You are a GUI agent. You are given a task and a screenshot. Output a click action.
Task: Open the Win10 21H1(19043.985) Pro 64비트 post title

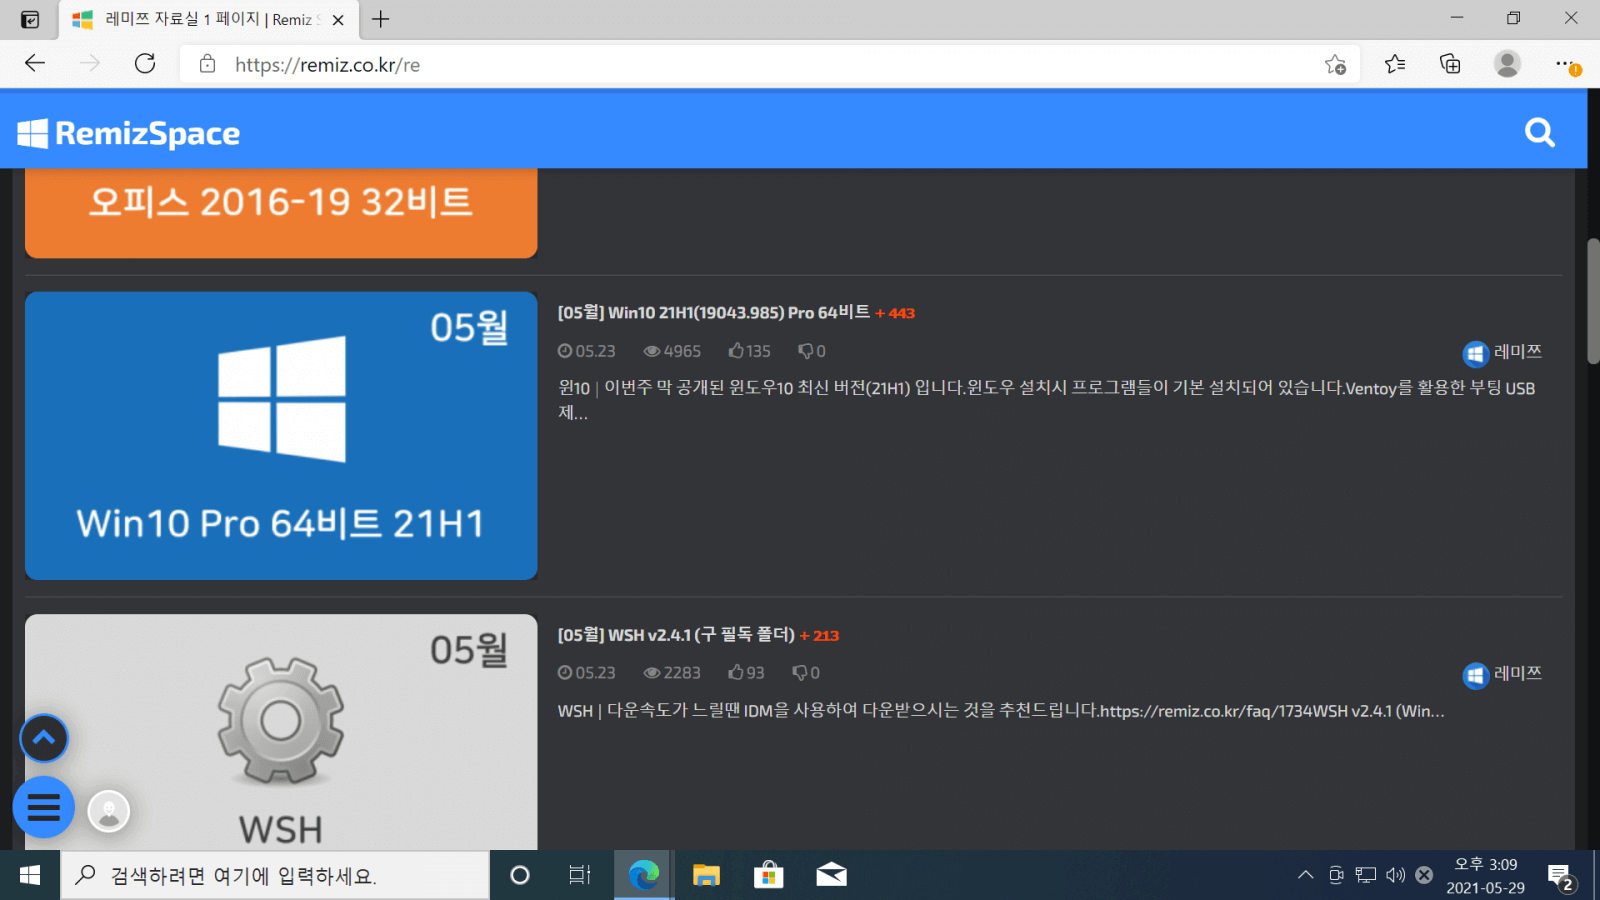coord(713,313)
